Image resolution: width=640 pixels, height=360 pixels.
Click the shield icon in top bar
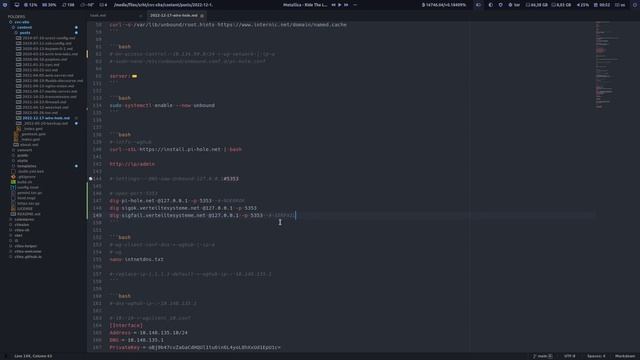click(500, 5)
